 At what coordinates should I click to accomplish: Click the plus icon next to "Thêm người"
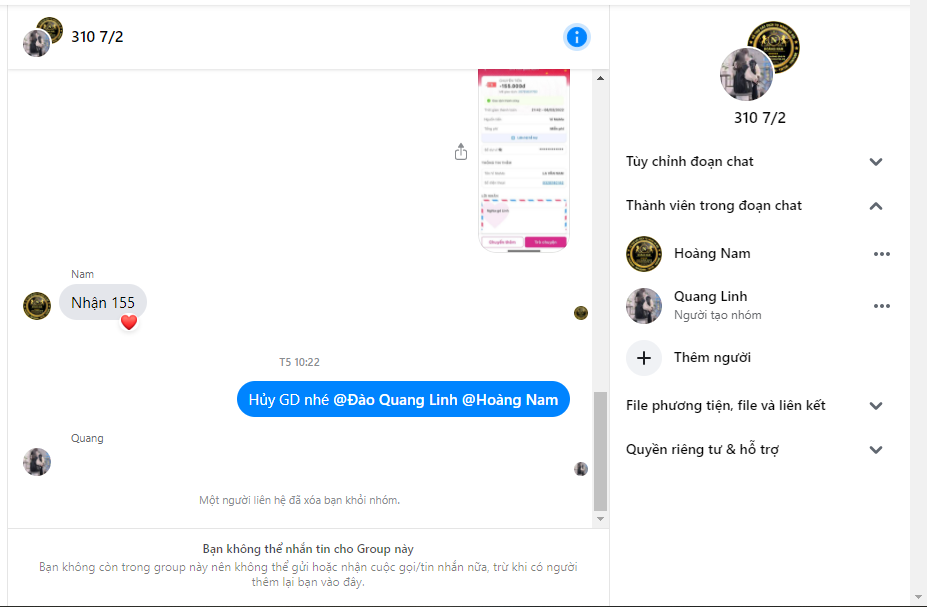coord(643,357)
